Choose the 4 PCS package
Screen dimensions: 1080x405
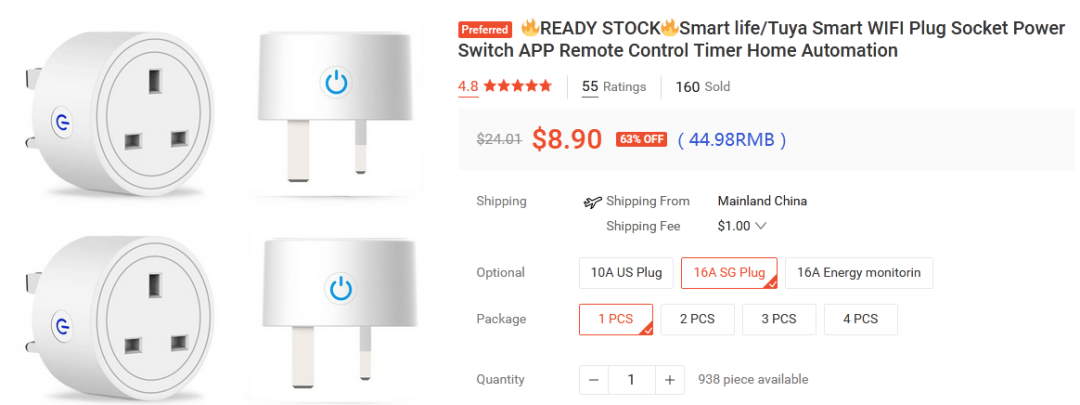tap(860, 319)
